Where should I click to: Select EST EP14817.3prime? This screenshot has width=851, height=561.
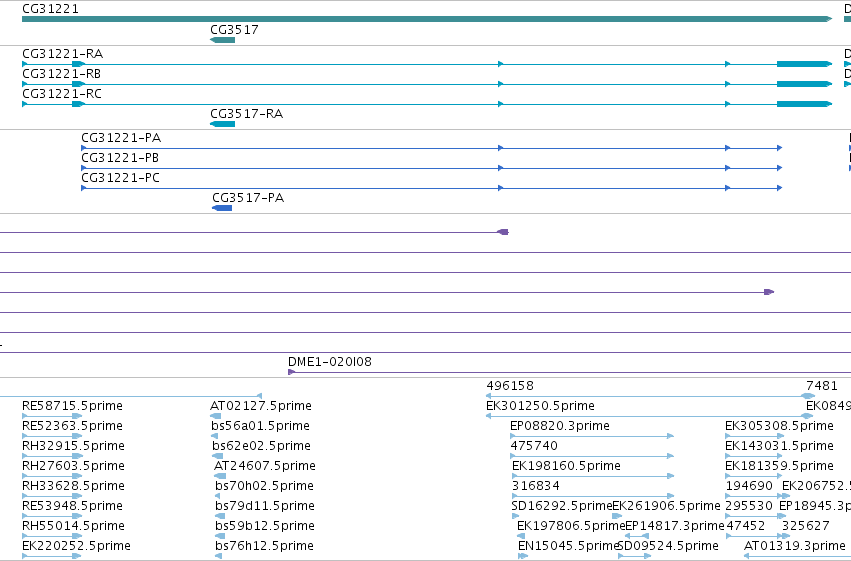coord(675,526)
